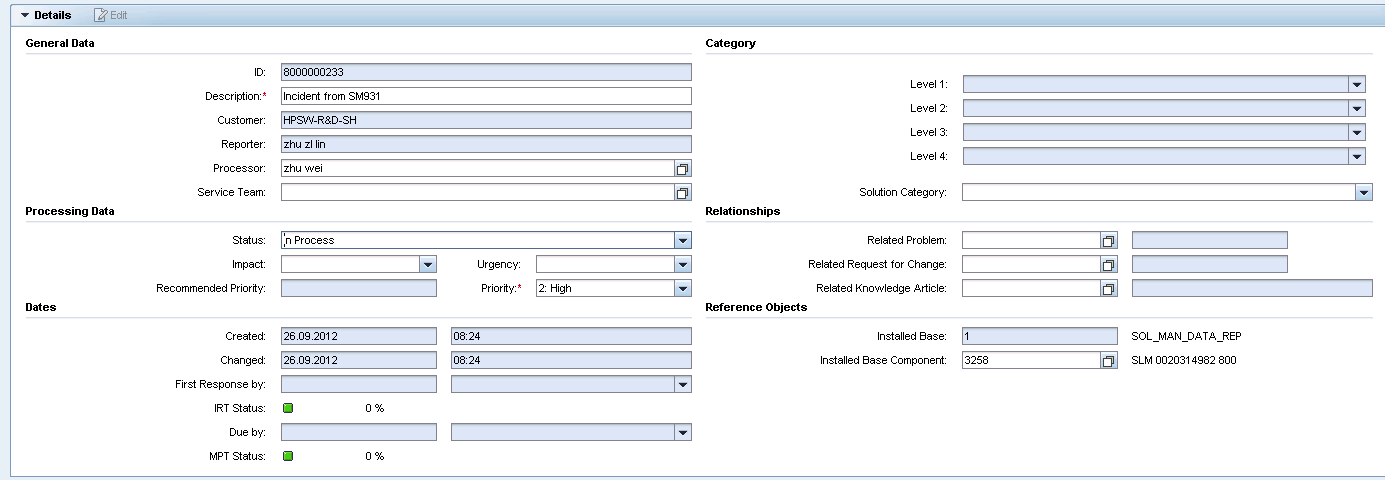Click the Edit button in Details header
Viewport: 1385px width, 480px height.
(110, 15)
